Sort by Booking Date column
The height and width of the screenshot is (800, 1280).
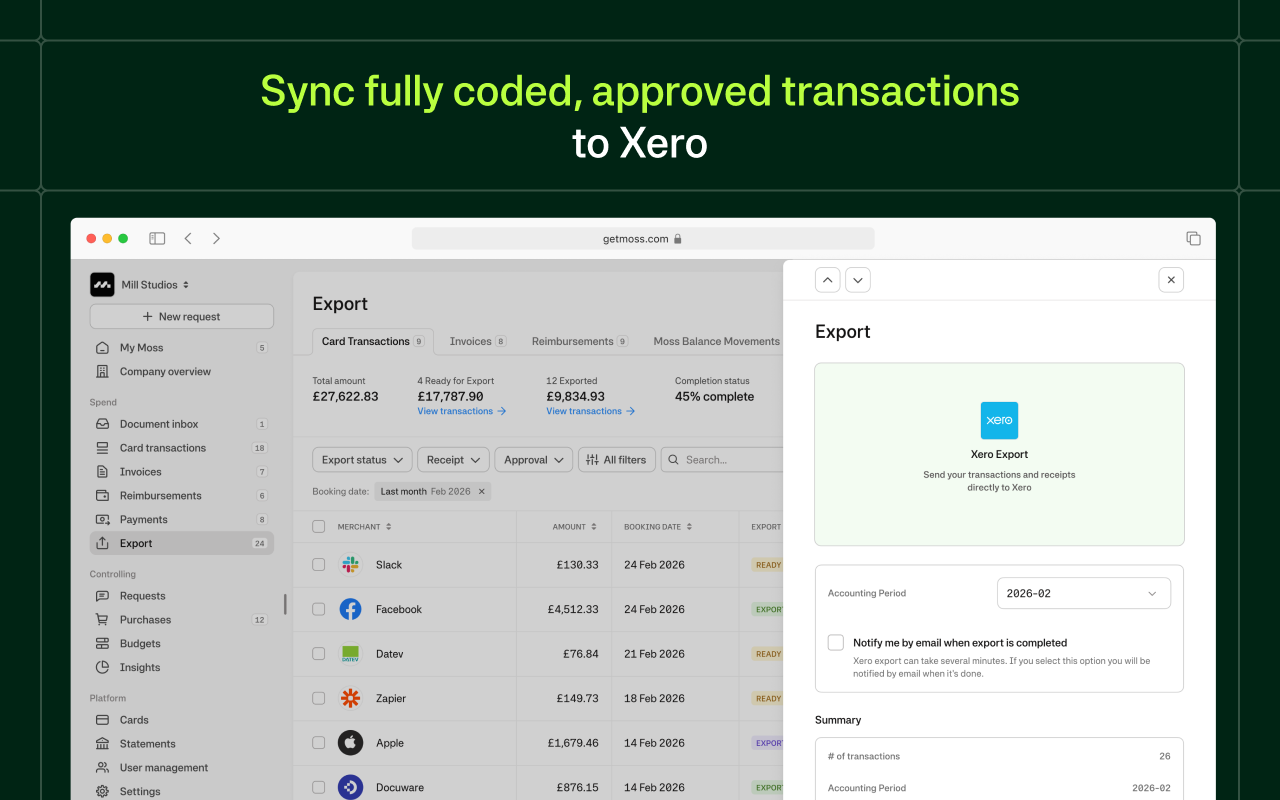tap(658, 527)
